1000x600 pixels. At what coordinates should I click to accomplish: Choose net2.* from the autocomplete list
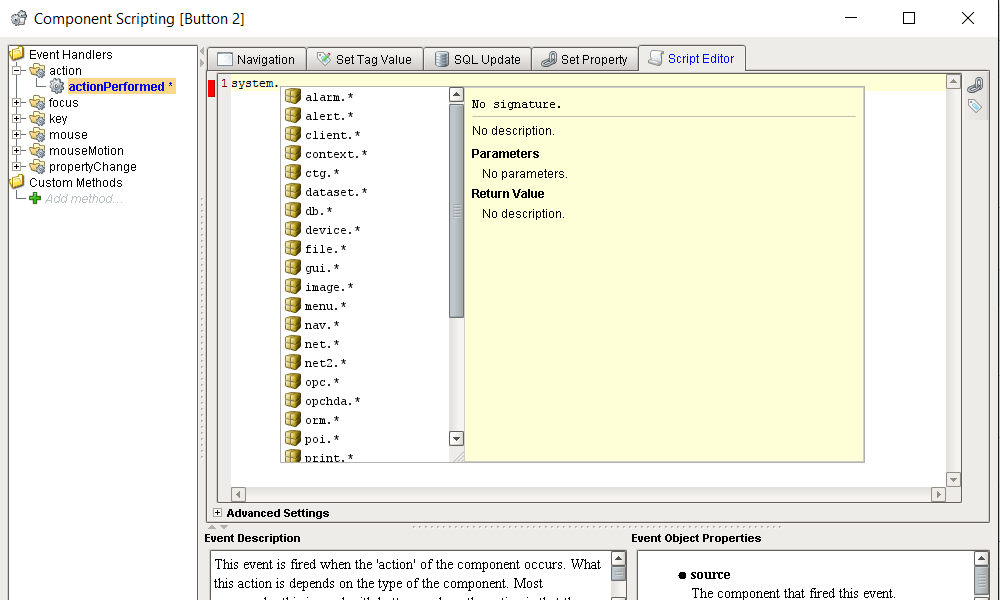point(365,363)
